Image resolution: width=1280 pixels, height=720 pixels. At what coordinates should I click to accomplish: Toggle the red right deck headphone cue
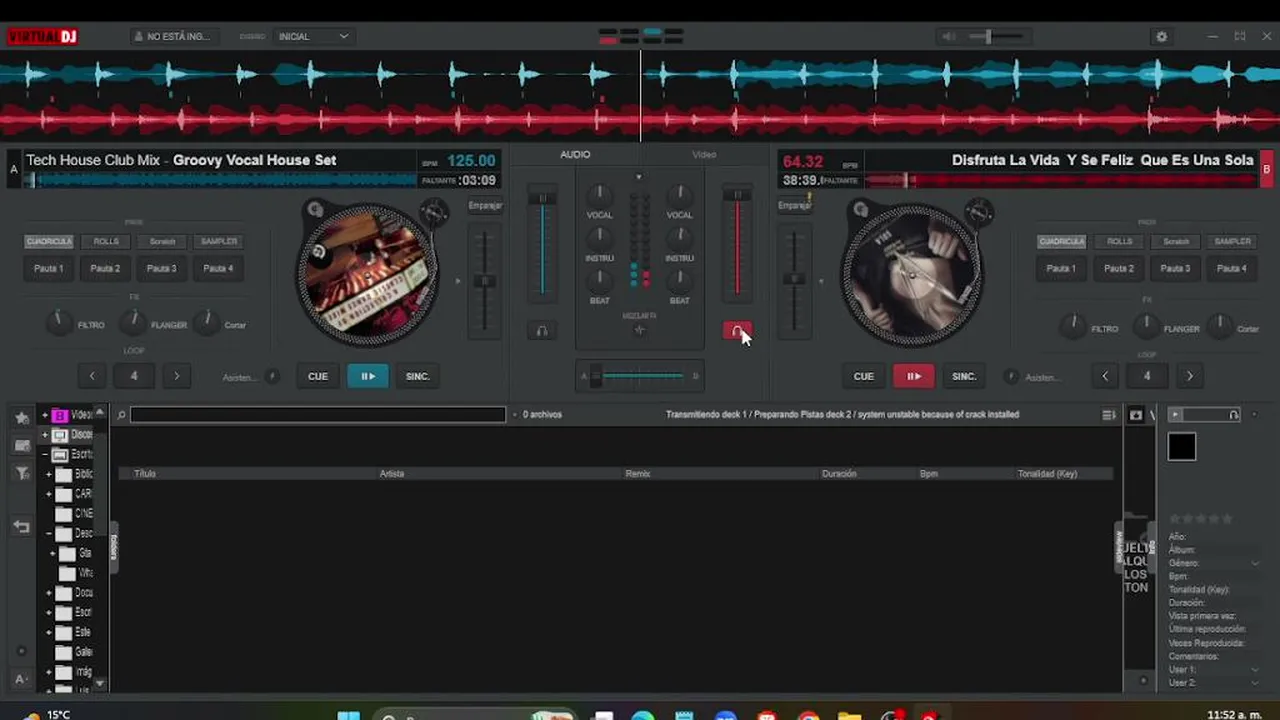click(x=737, y=331)
